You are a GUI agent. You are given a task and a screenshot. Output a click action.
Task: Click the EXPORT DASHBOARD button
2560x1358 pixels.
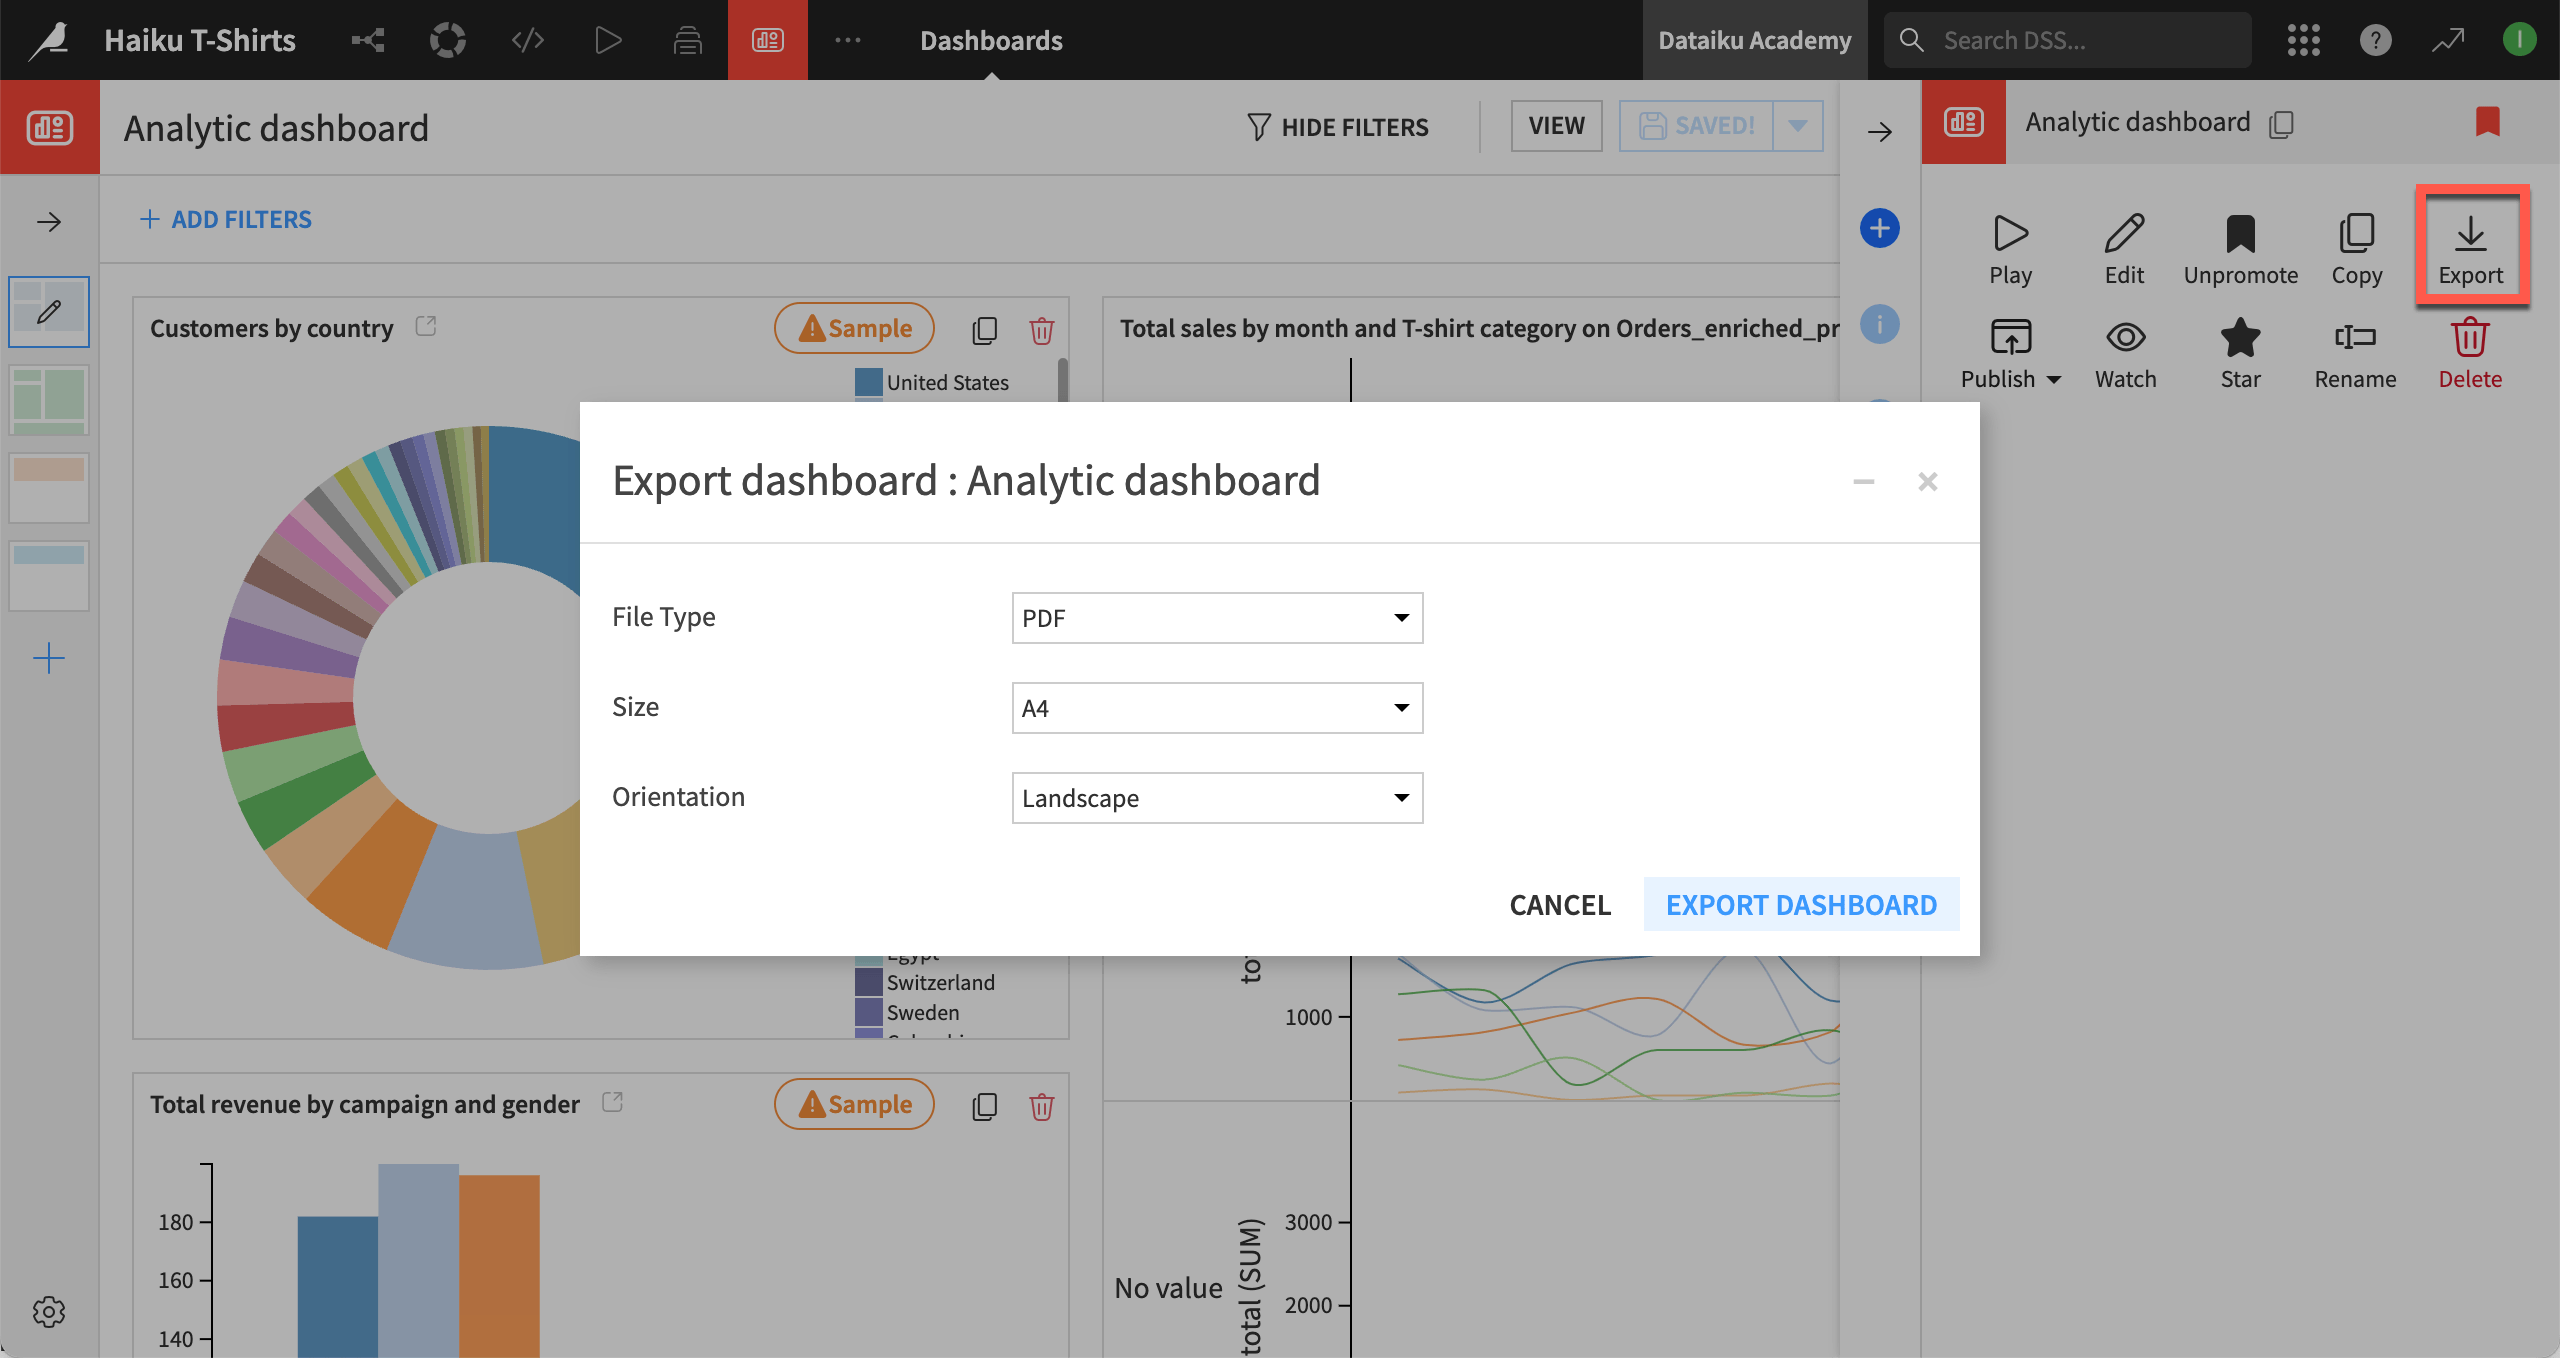click(x=1801, y=904)
